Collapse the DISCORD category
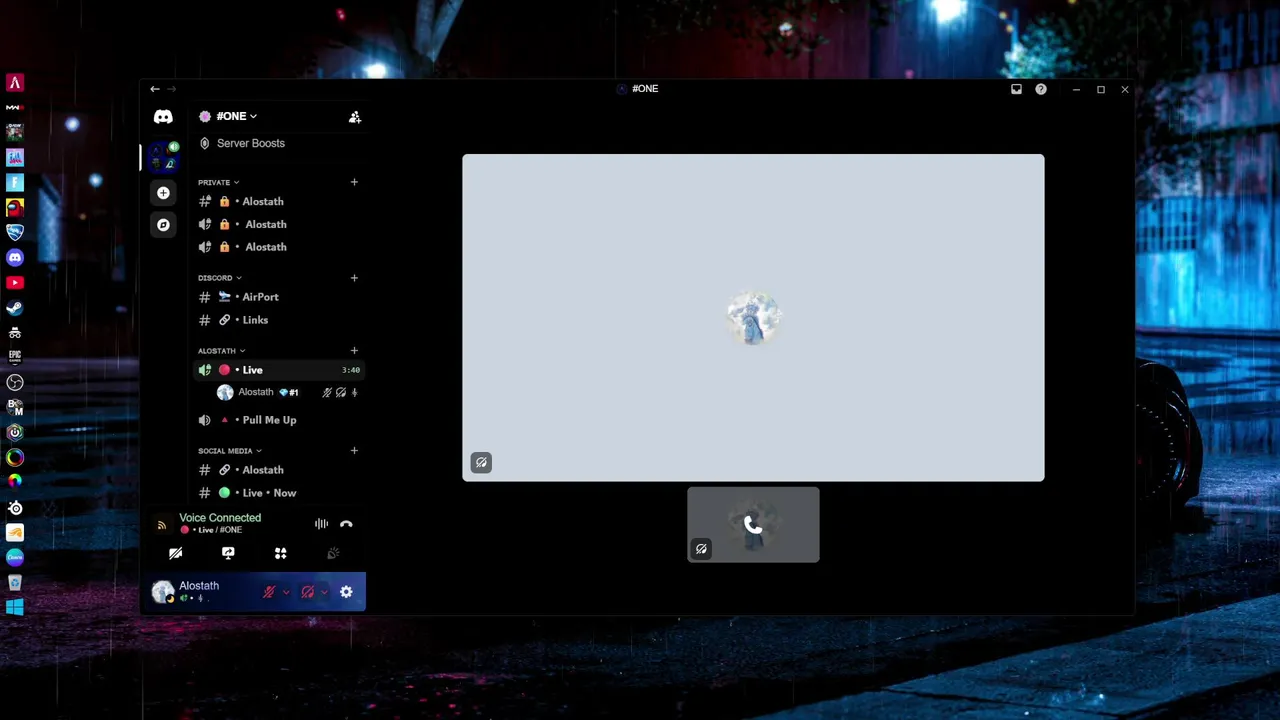The height and width of the screenshot is (720, 1280). (x=219, y=278)
